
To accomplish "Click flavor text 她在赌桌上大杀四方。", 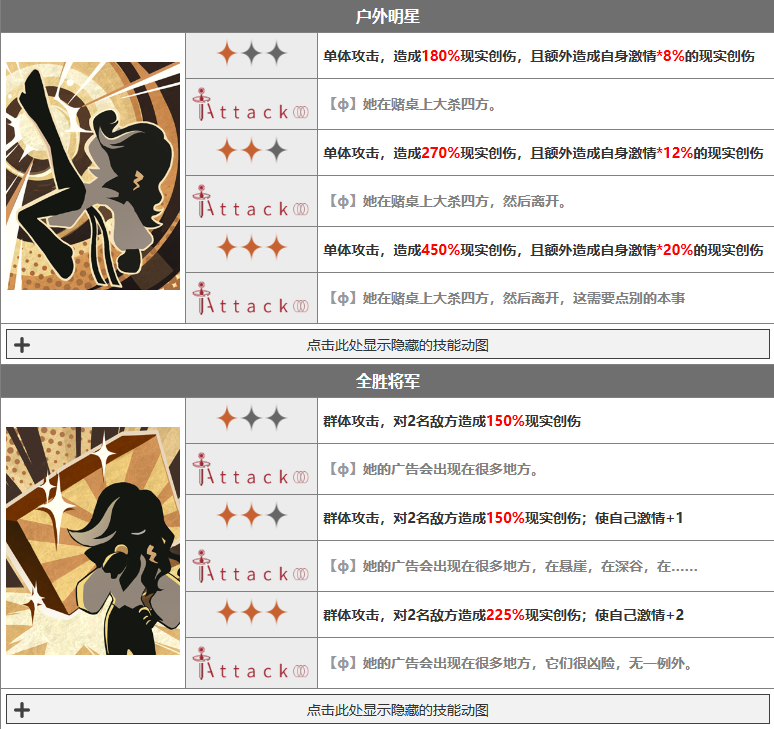I will [x=413, y=104].
